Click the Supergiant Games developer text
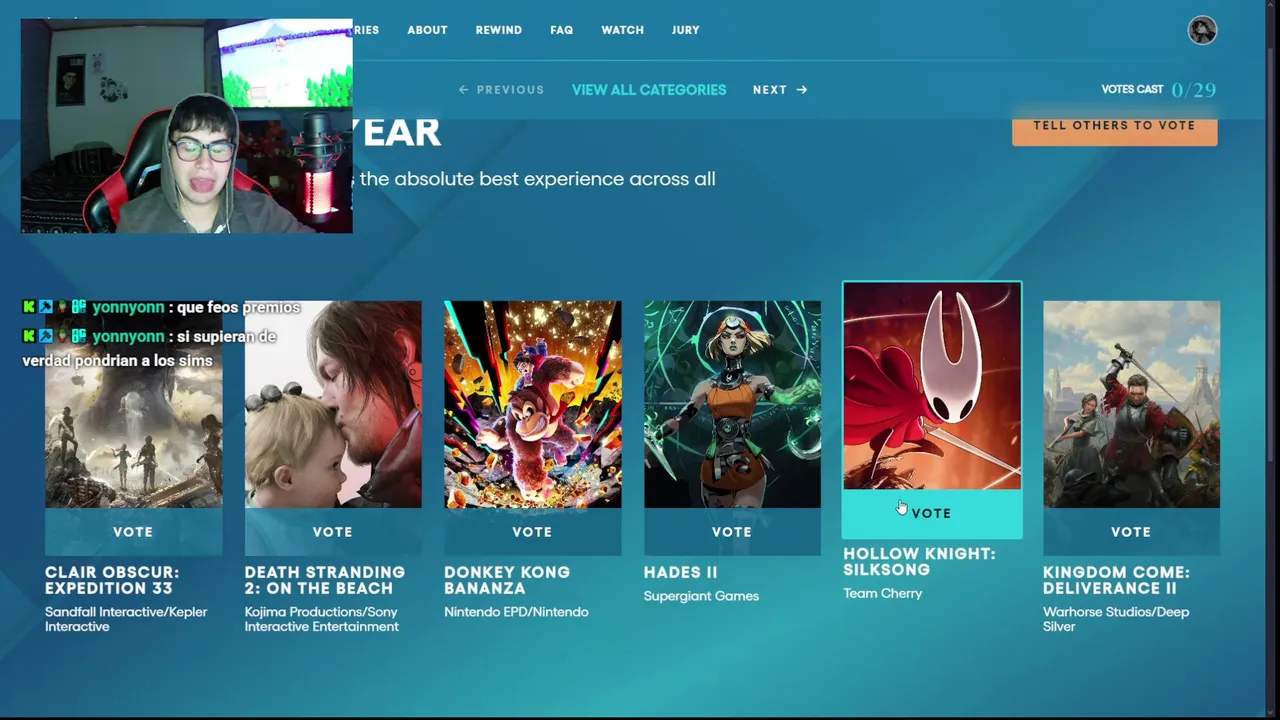This screenshot has width=1280, height=720. tap(701, 596)
